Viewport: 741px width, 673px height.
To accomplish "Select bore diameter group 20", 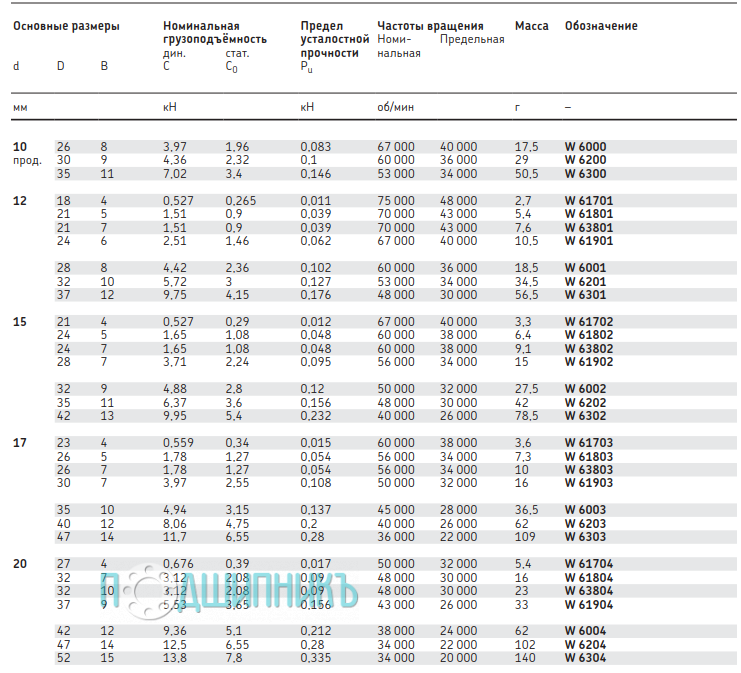I will (x=20, y=564).
